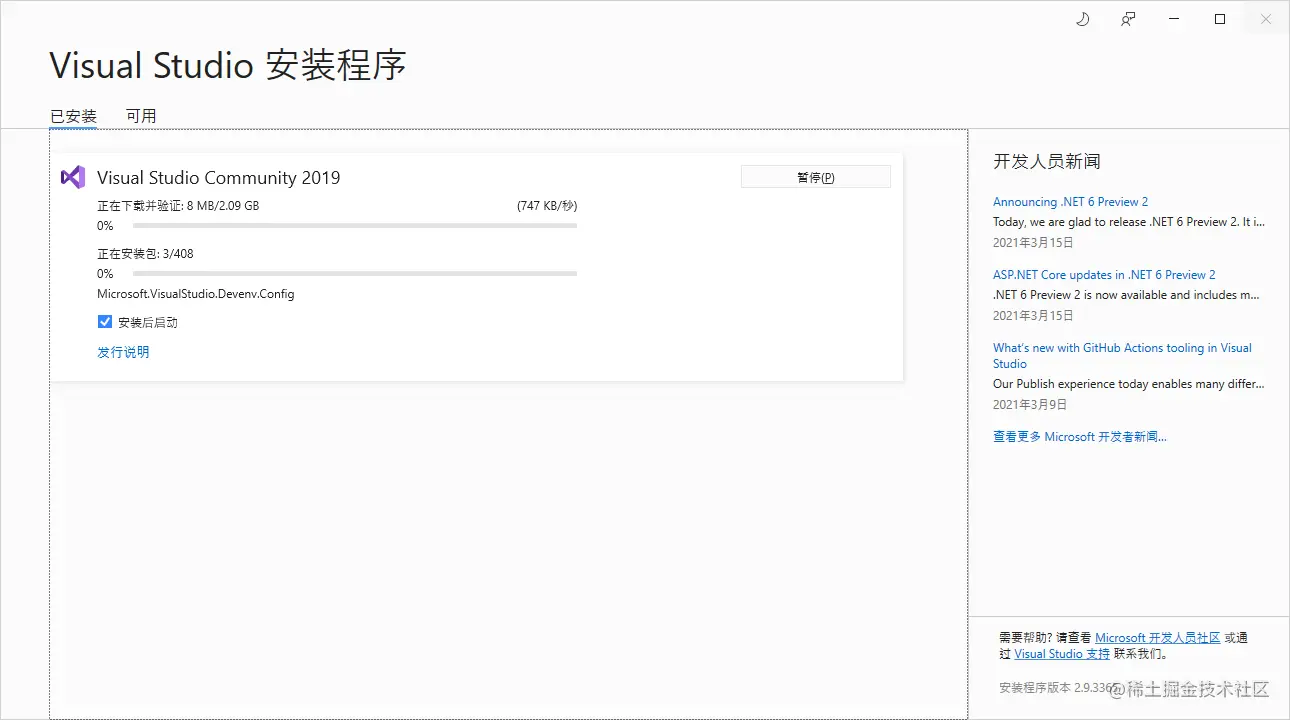Click the package install progress bar
The image size is (1290, 720).
(355, 274)
